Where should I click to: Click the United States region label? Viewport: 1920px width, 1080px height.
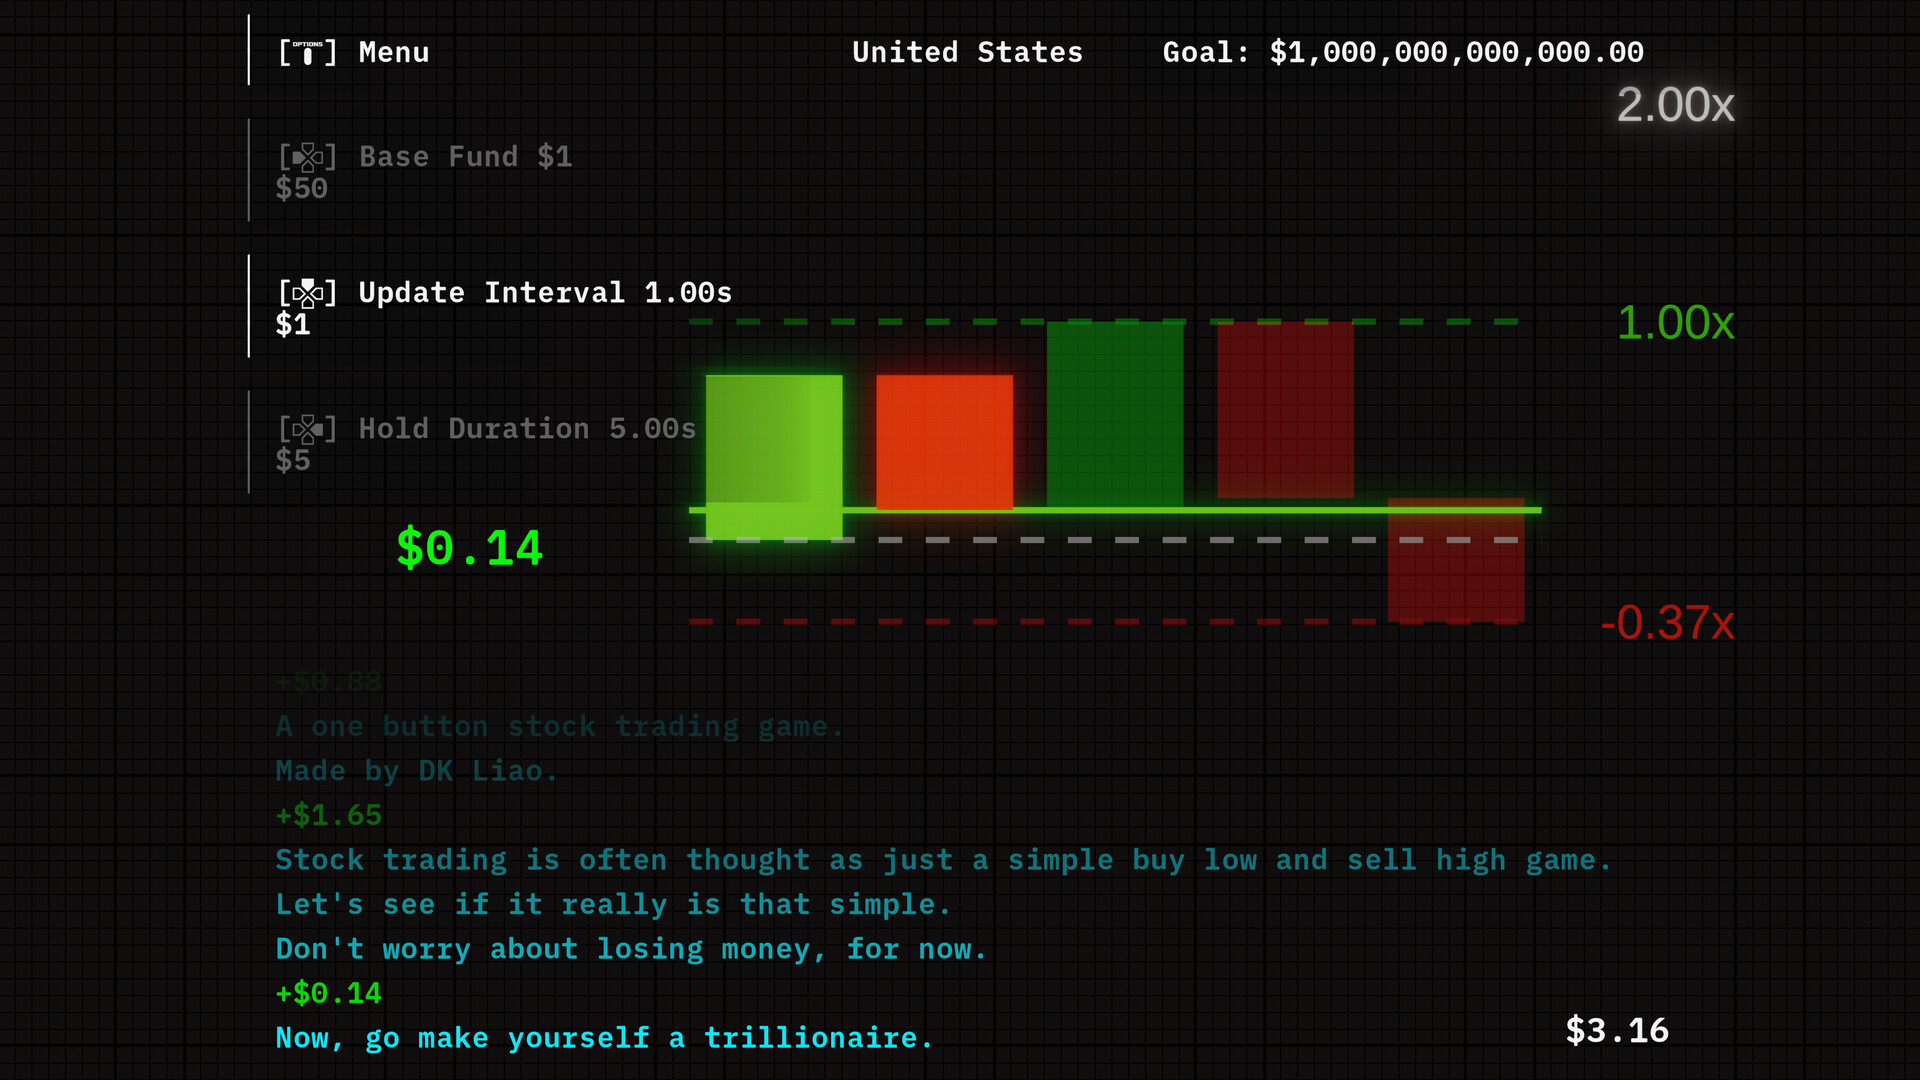pyautogui.click(x=966, y=53)
